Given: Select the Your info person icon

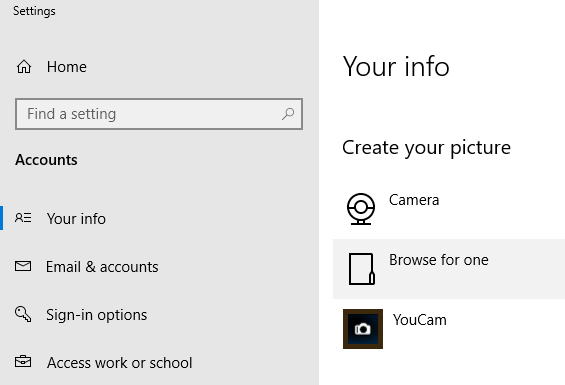Looking at the screenshot, I should tap(23, 218).
